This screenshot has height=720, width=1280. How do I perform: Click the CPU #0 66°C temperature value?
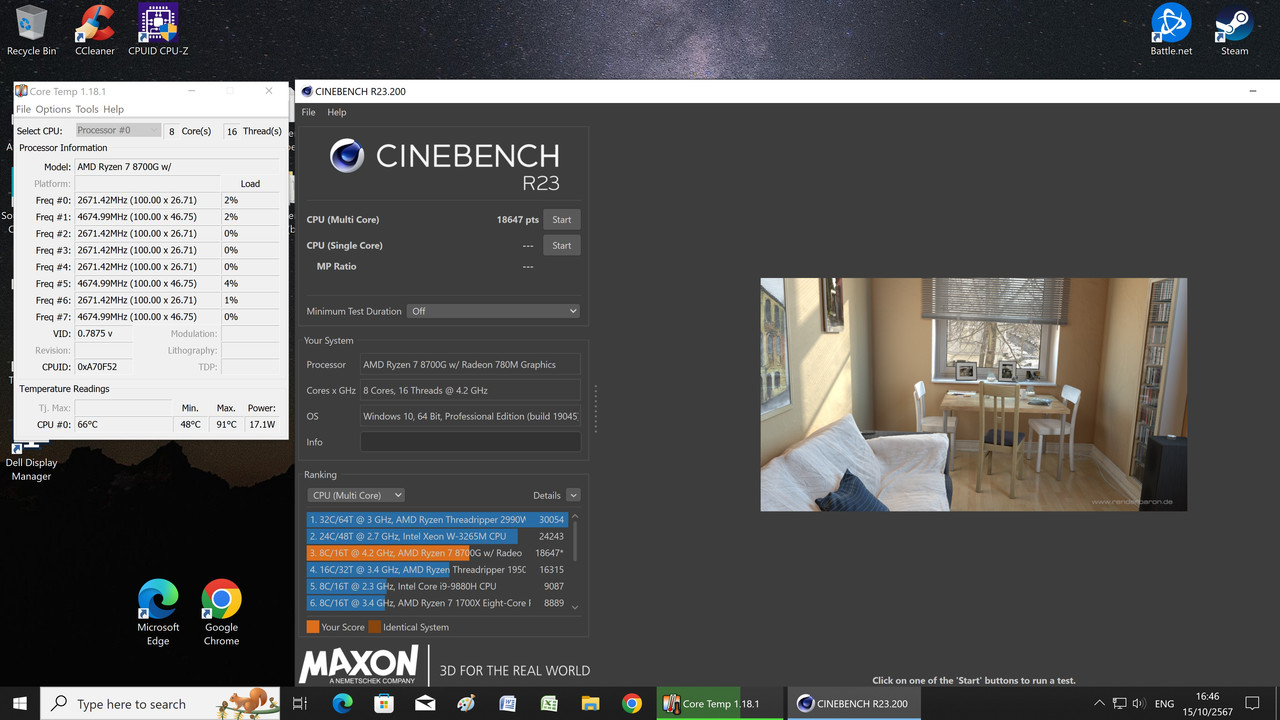pyautogui.click(x=123, y=425)
